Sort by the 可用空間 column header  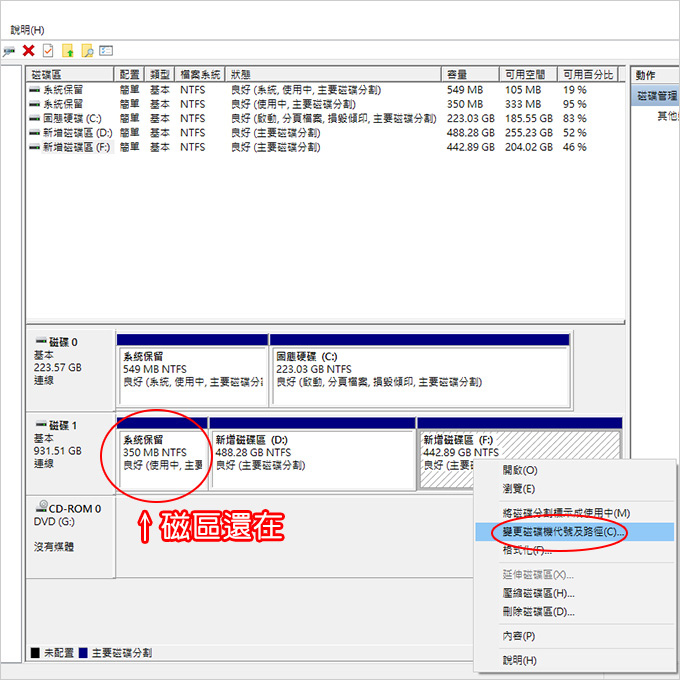[528, 75]
